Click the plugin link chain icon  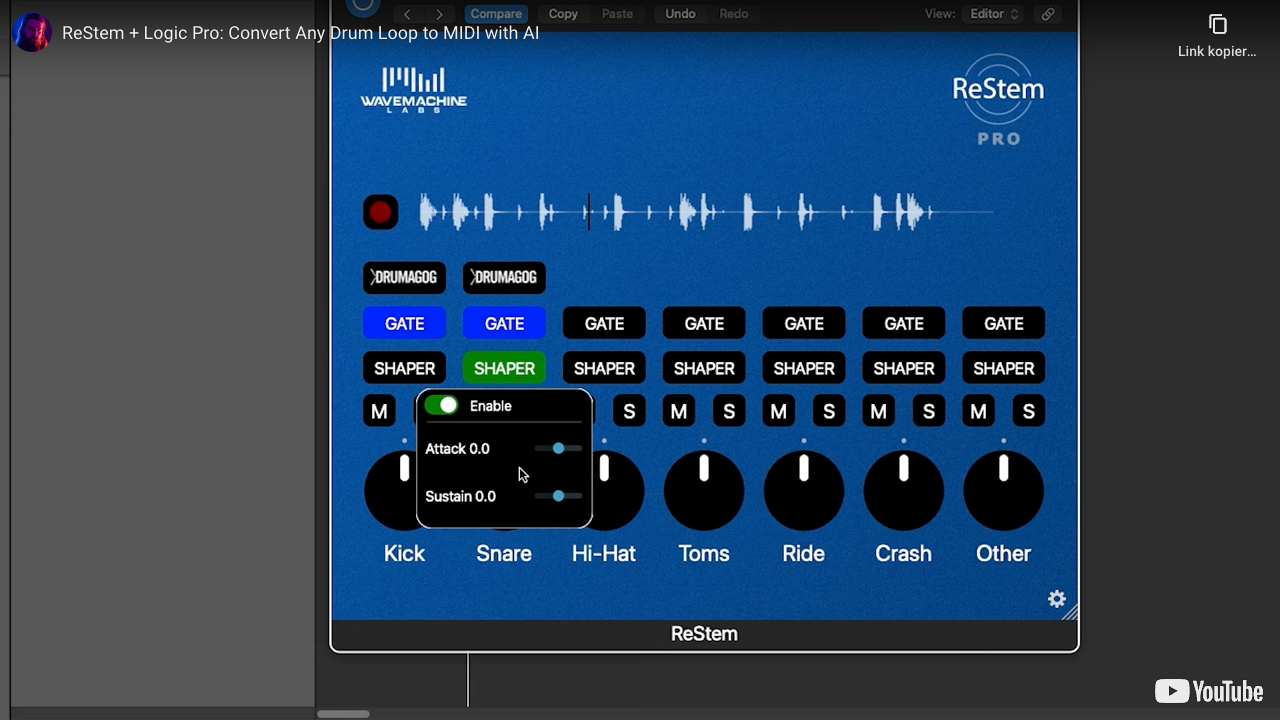tap(1047, 14)
